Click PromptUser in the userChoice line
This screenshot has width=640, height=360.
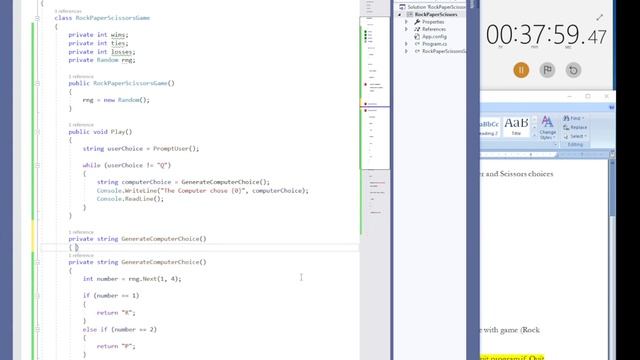point(172,149)
